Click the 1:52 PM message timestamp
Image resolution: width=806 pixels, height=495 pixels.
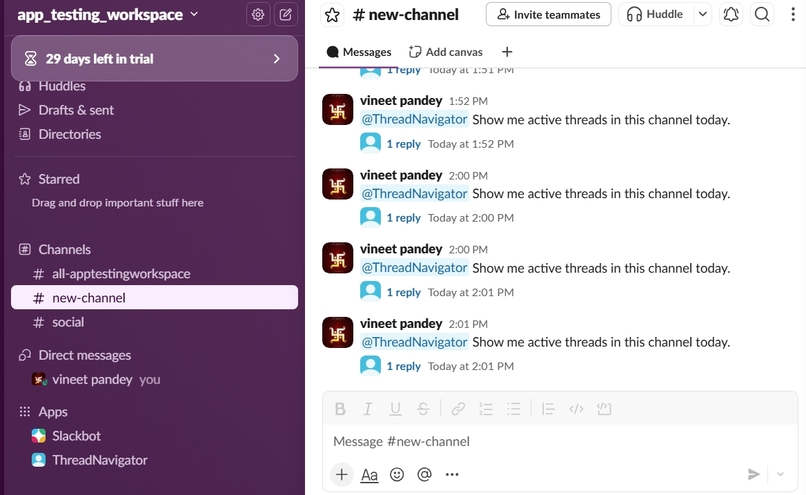[x=468, y=101]
